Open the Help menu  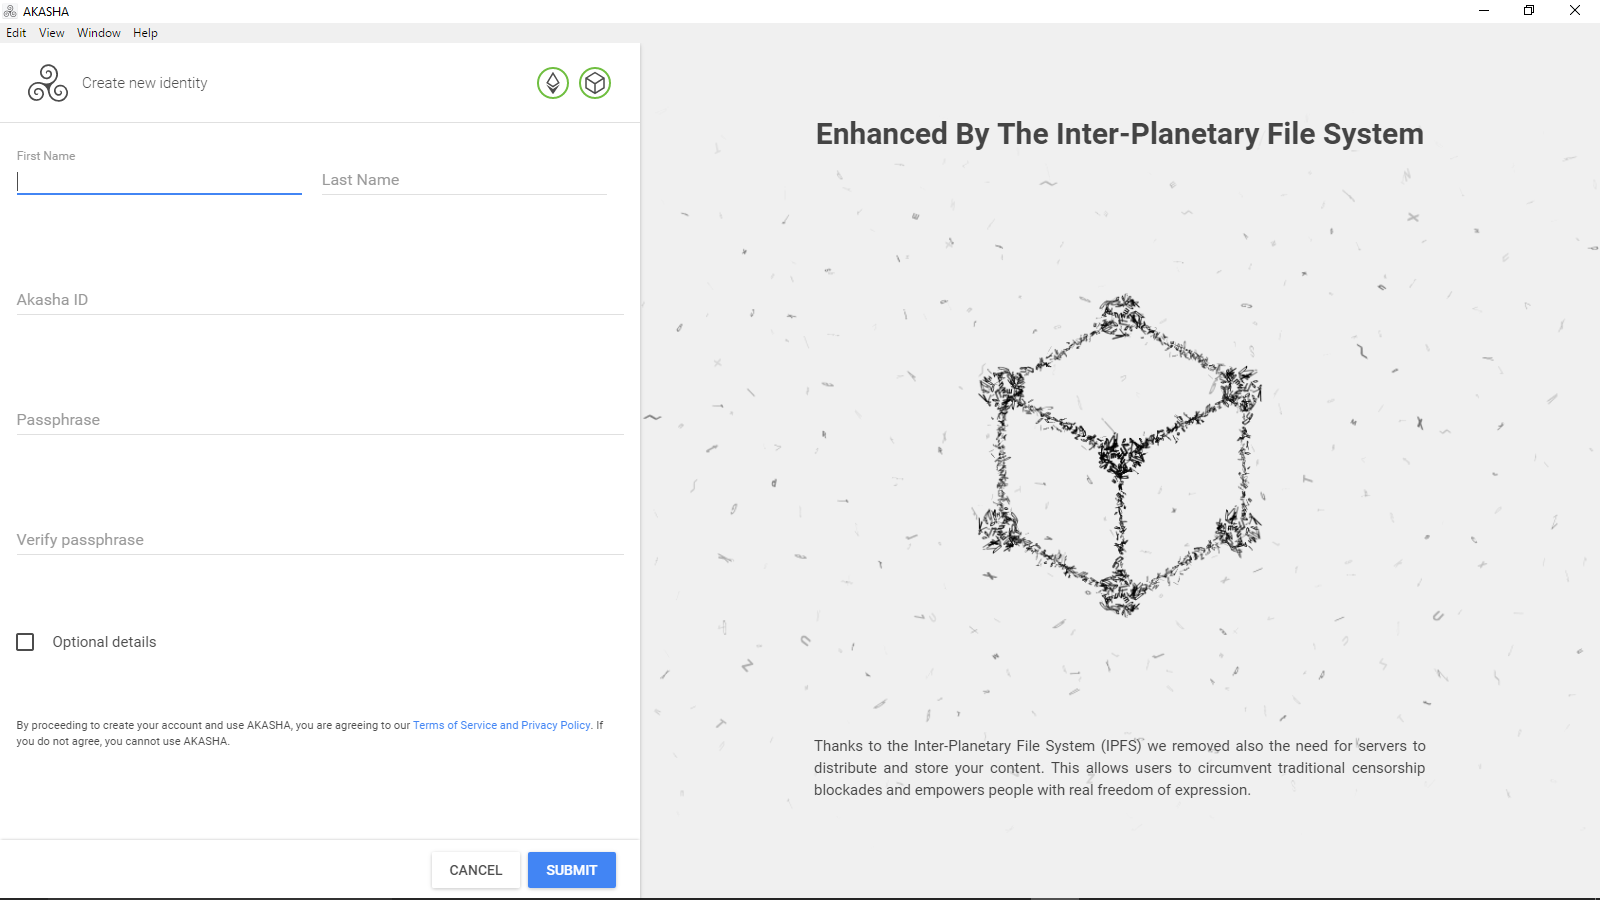point(146,33)
